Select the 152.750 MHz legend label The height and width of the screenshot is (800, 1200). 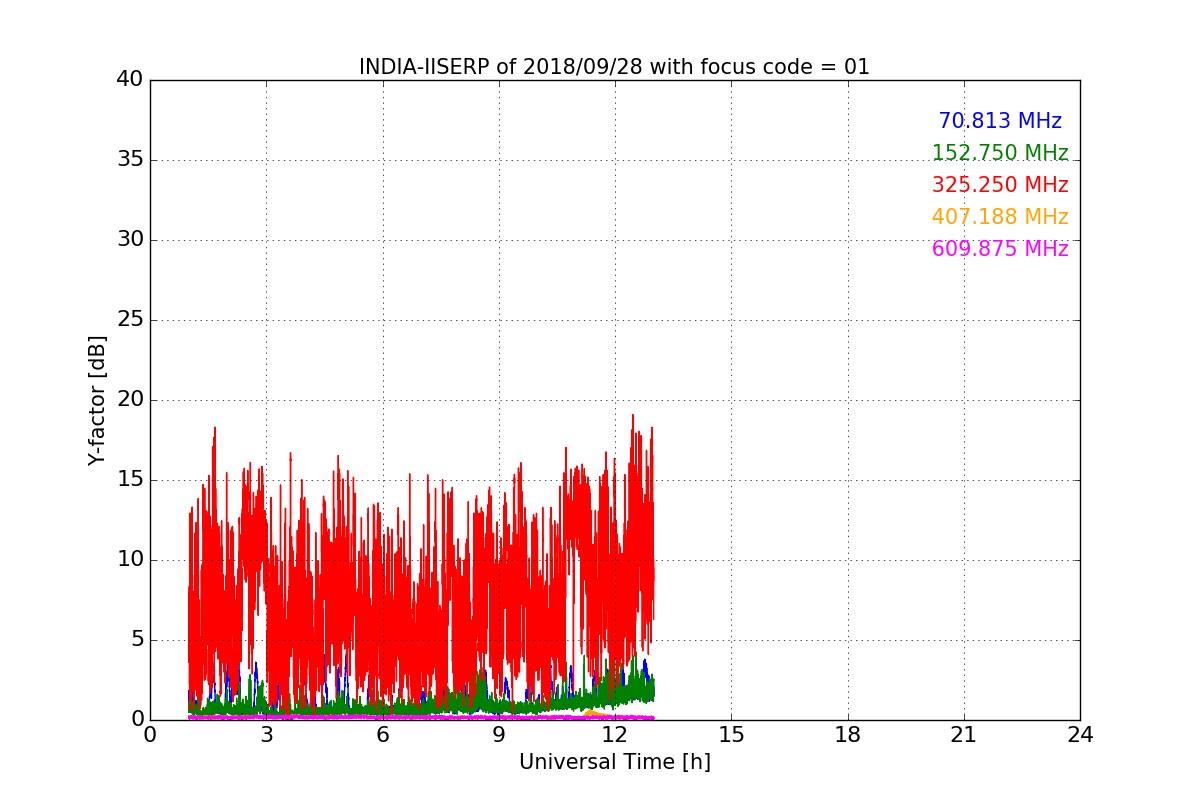[x=1000, y=153]
